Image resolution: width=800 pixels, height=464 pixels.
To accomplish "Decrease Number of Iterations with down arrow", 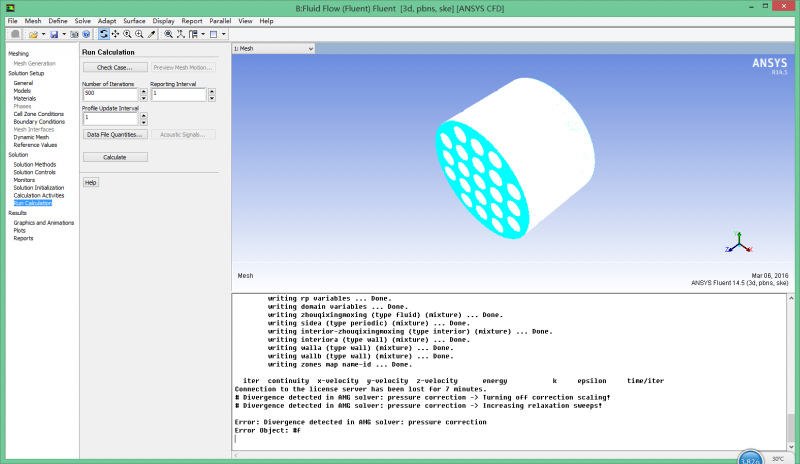I will pyautogui.click(x=144, y=98).
